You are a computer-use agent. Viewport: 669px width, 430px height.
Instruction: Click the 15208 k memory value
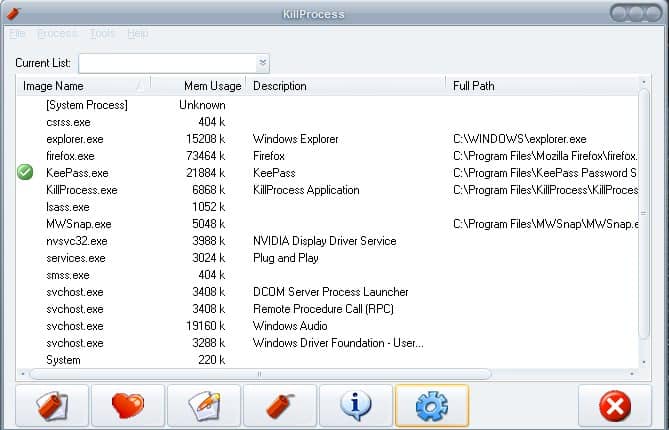pos(206,139)
